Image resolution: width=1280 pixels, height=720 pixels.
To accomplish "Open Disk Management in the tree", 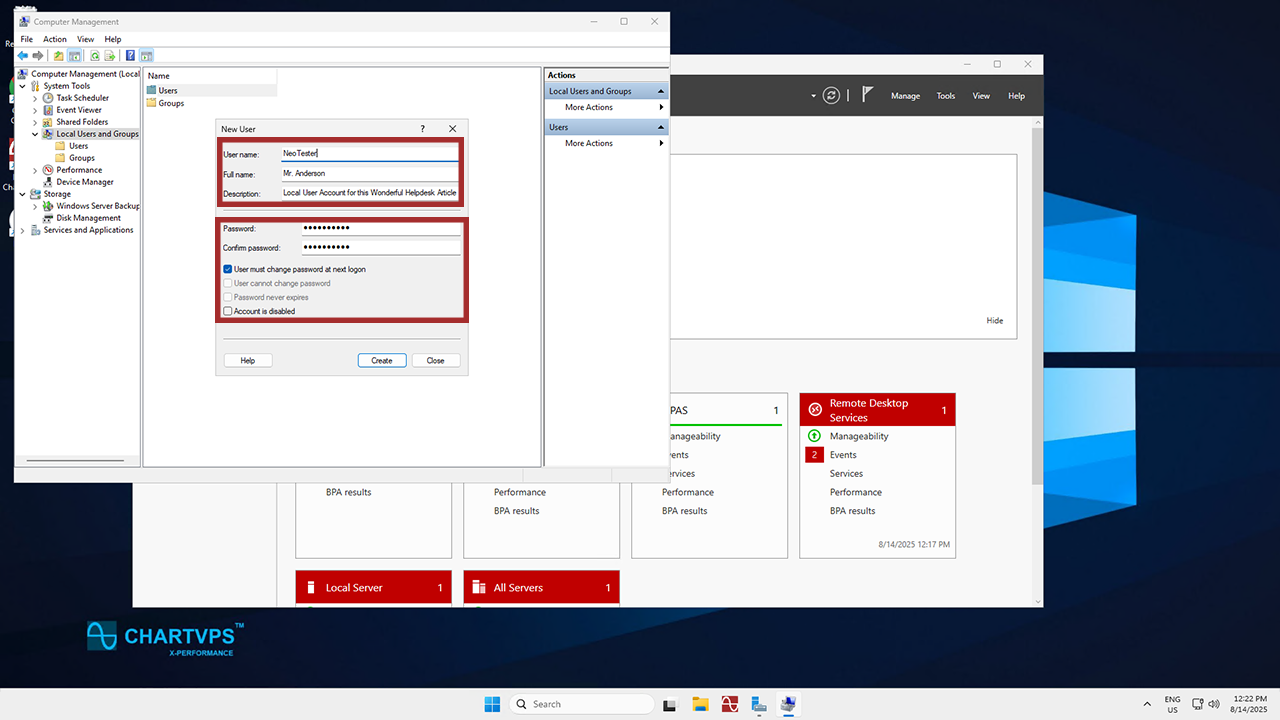I will pyautogui.click(x=88, y=218).
